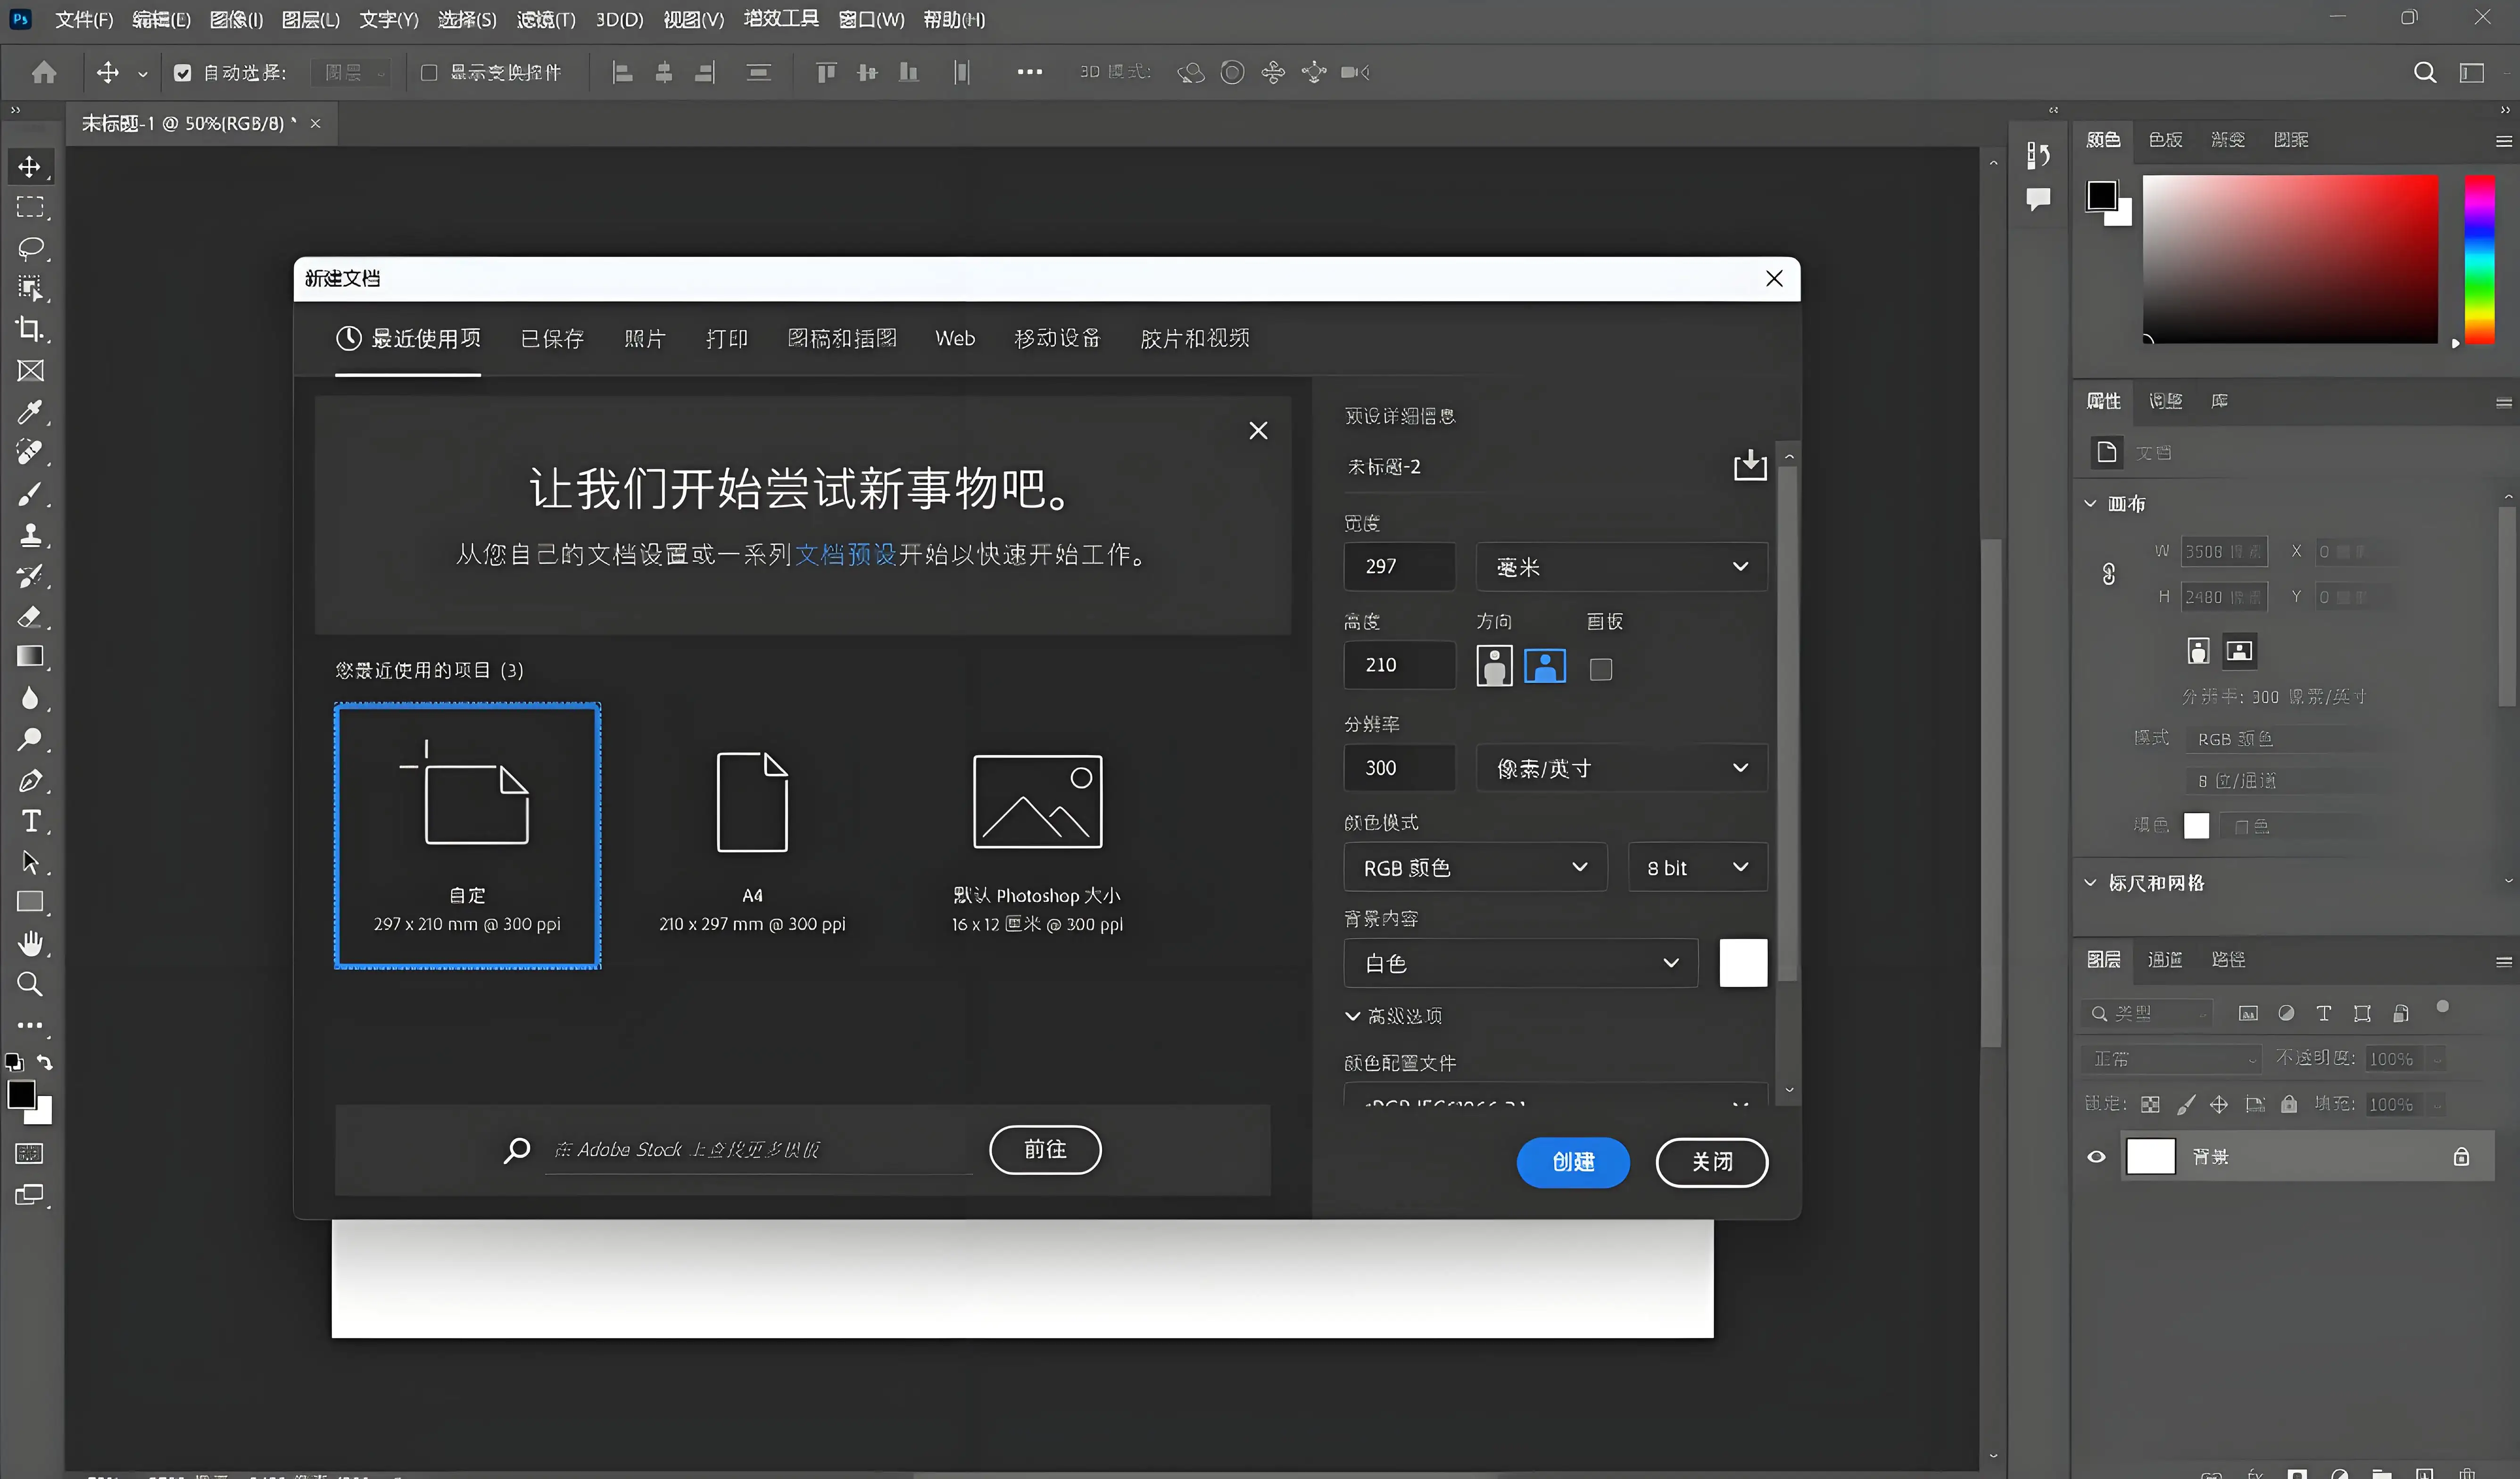Click the blue 创建 button
The width and height of the screenshot is (2520, 1479).
pyautogui.click(x=1573, y=1162)
